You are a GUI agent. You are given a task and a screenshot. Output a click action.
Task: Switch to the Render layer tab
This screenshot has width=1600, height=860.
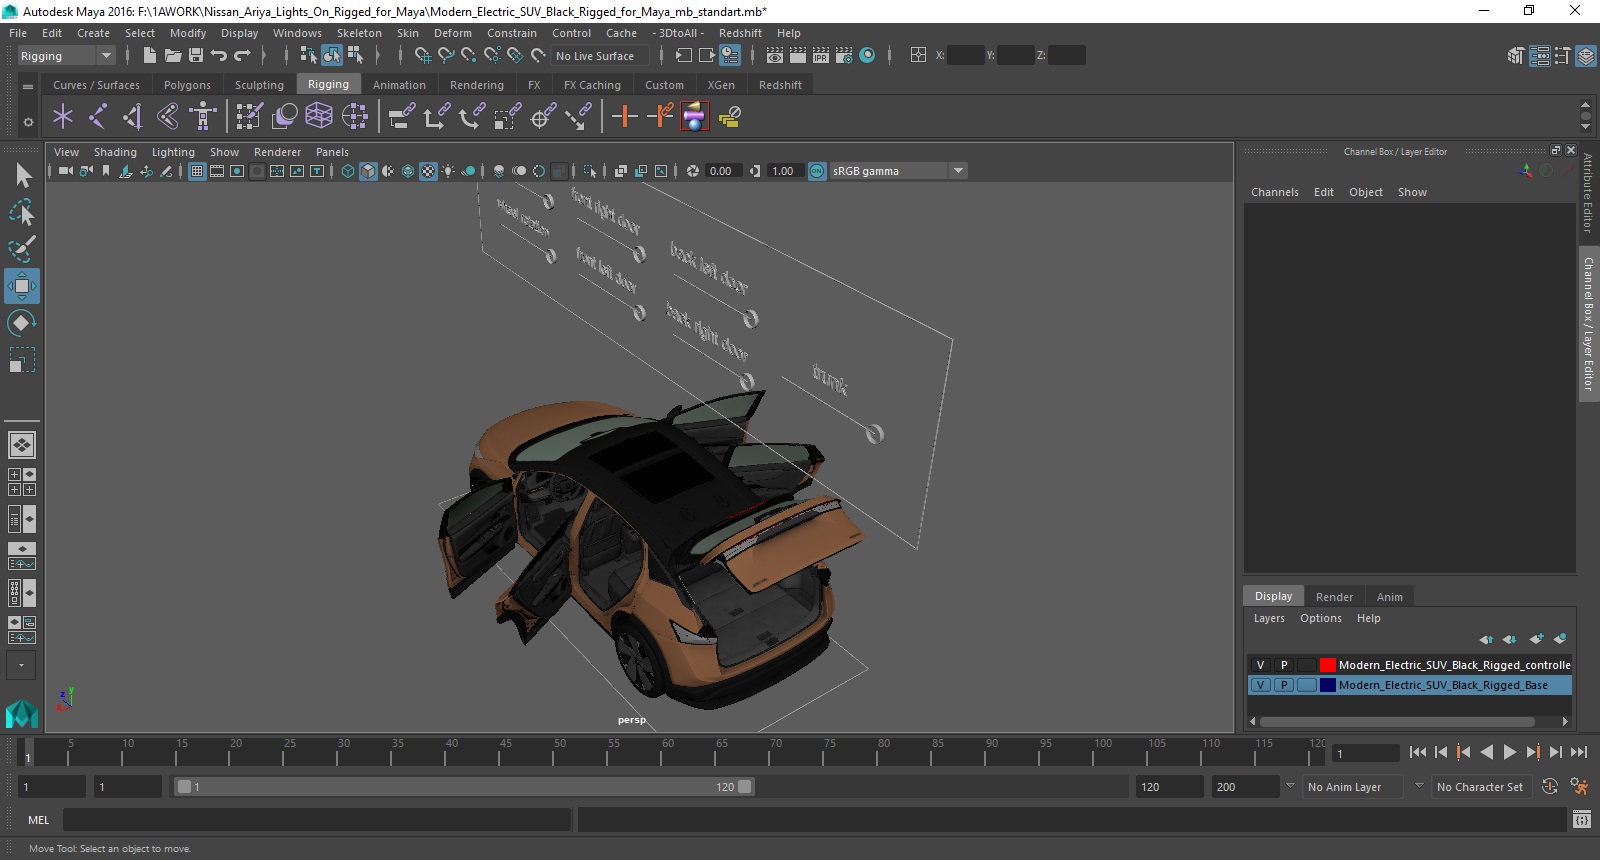click(1334, 597)
